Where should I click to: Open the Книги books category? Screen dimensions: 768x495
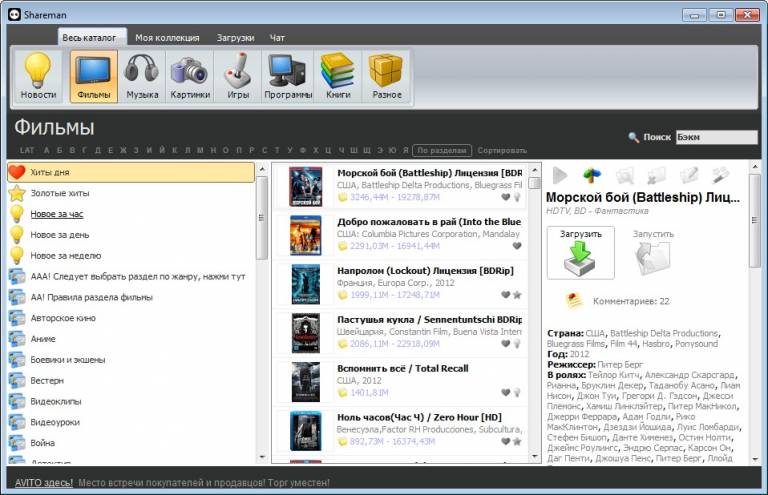338,76
